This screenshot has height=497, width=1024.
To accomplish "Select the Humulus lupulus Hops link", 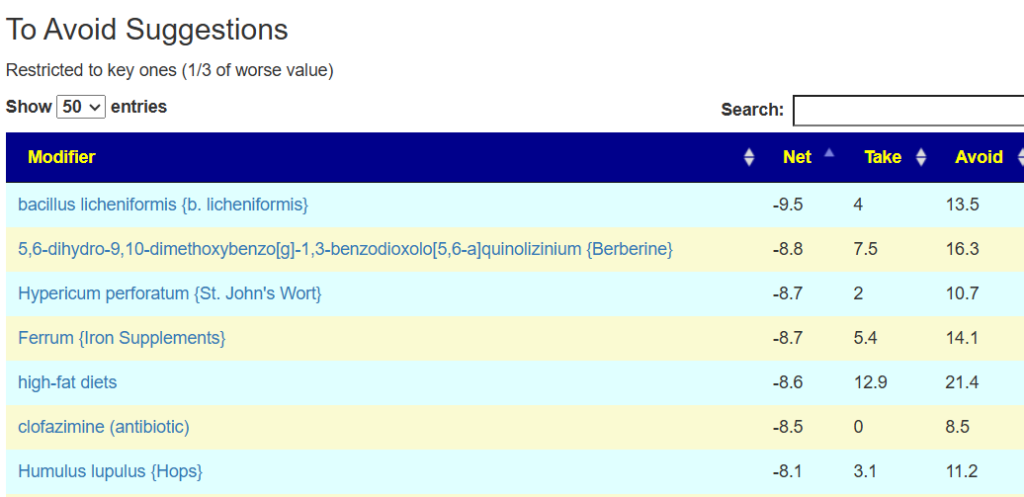I will [x=110, y=471].
